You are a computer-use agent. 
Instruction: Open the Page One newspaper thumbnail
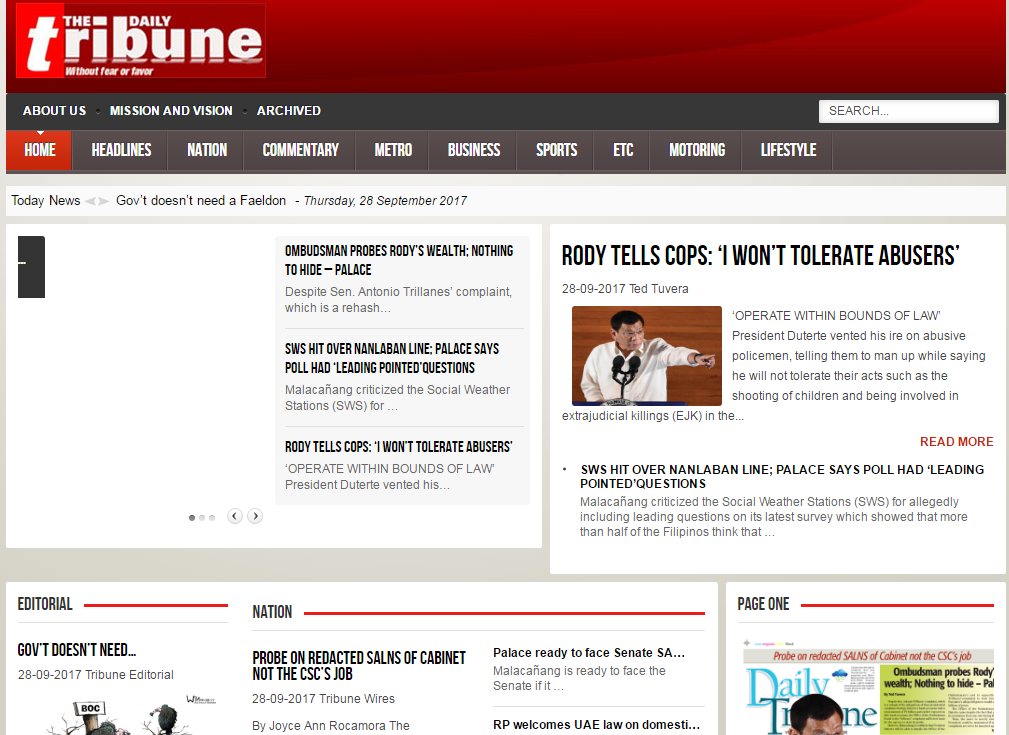(x=868, y=687)
